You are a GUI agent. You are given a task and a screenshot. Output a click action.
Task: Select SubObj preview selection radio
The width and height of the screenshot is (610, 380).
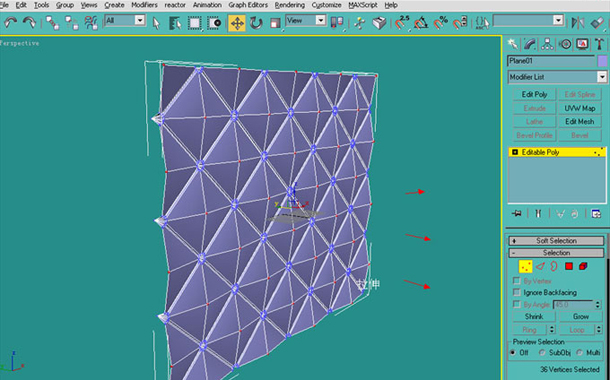click(x=542, y=352)
